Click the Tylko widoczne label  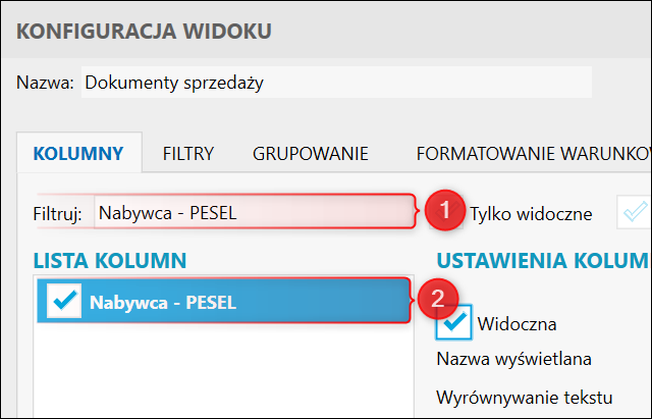pos(531,213)
